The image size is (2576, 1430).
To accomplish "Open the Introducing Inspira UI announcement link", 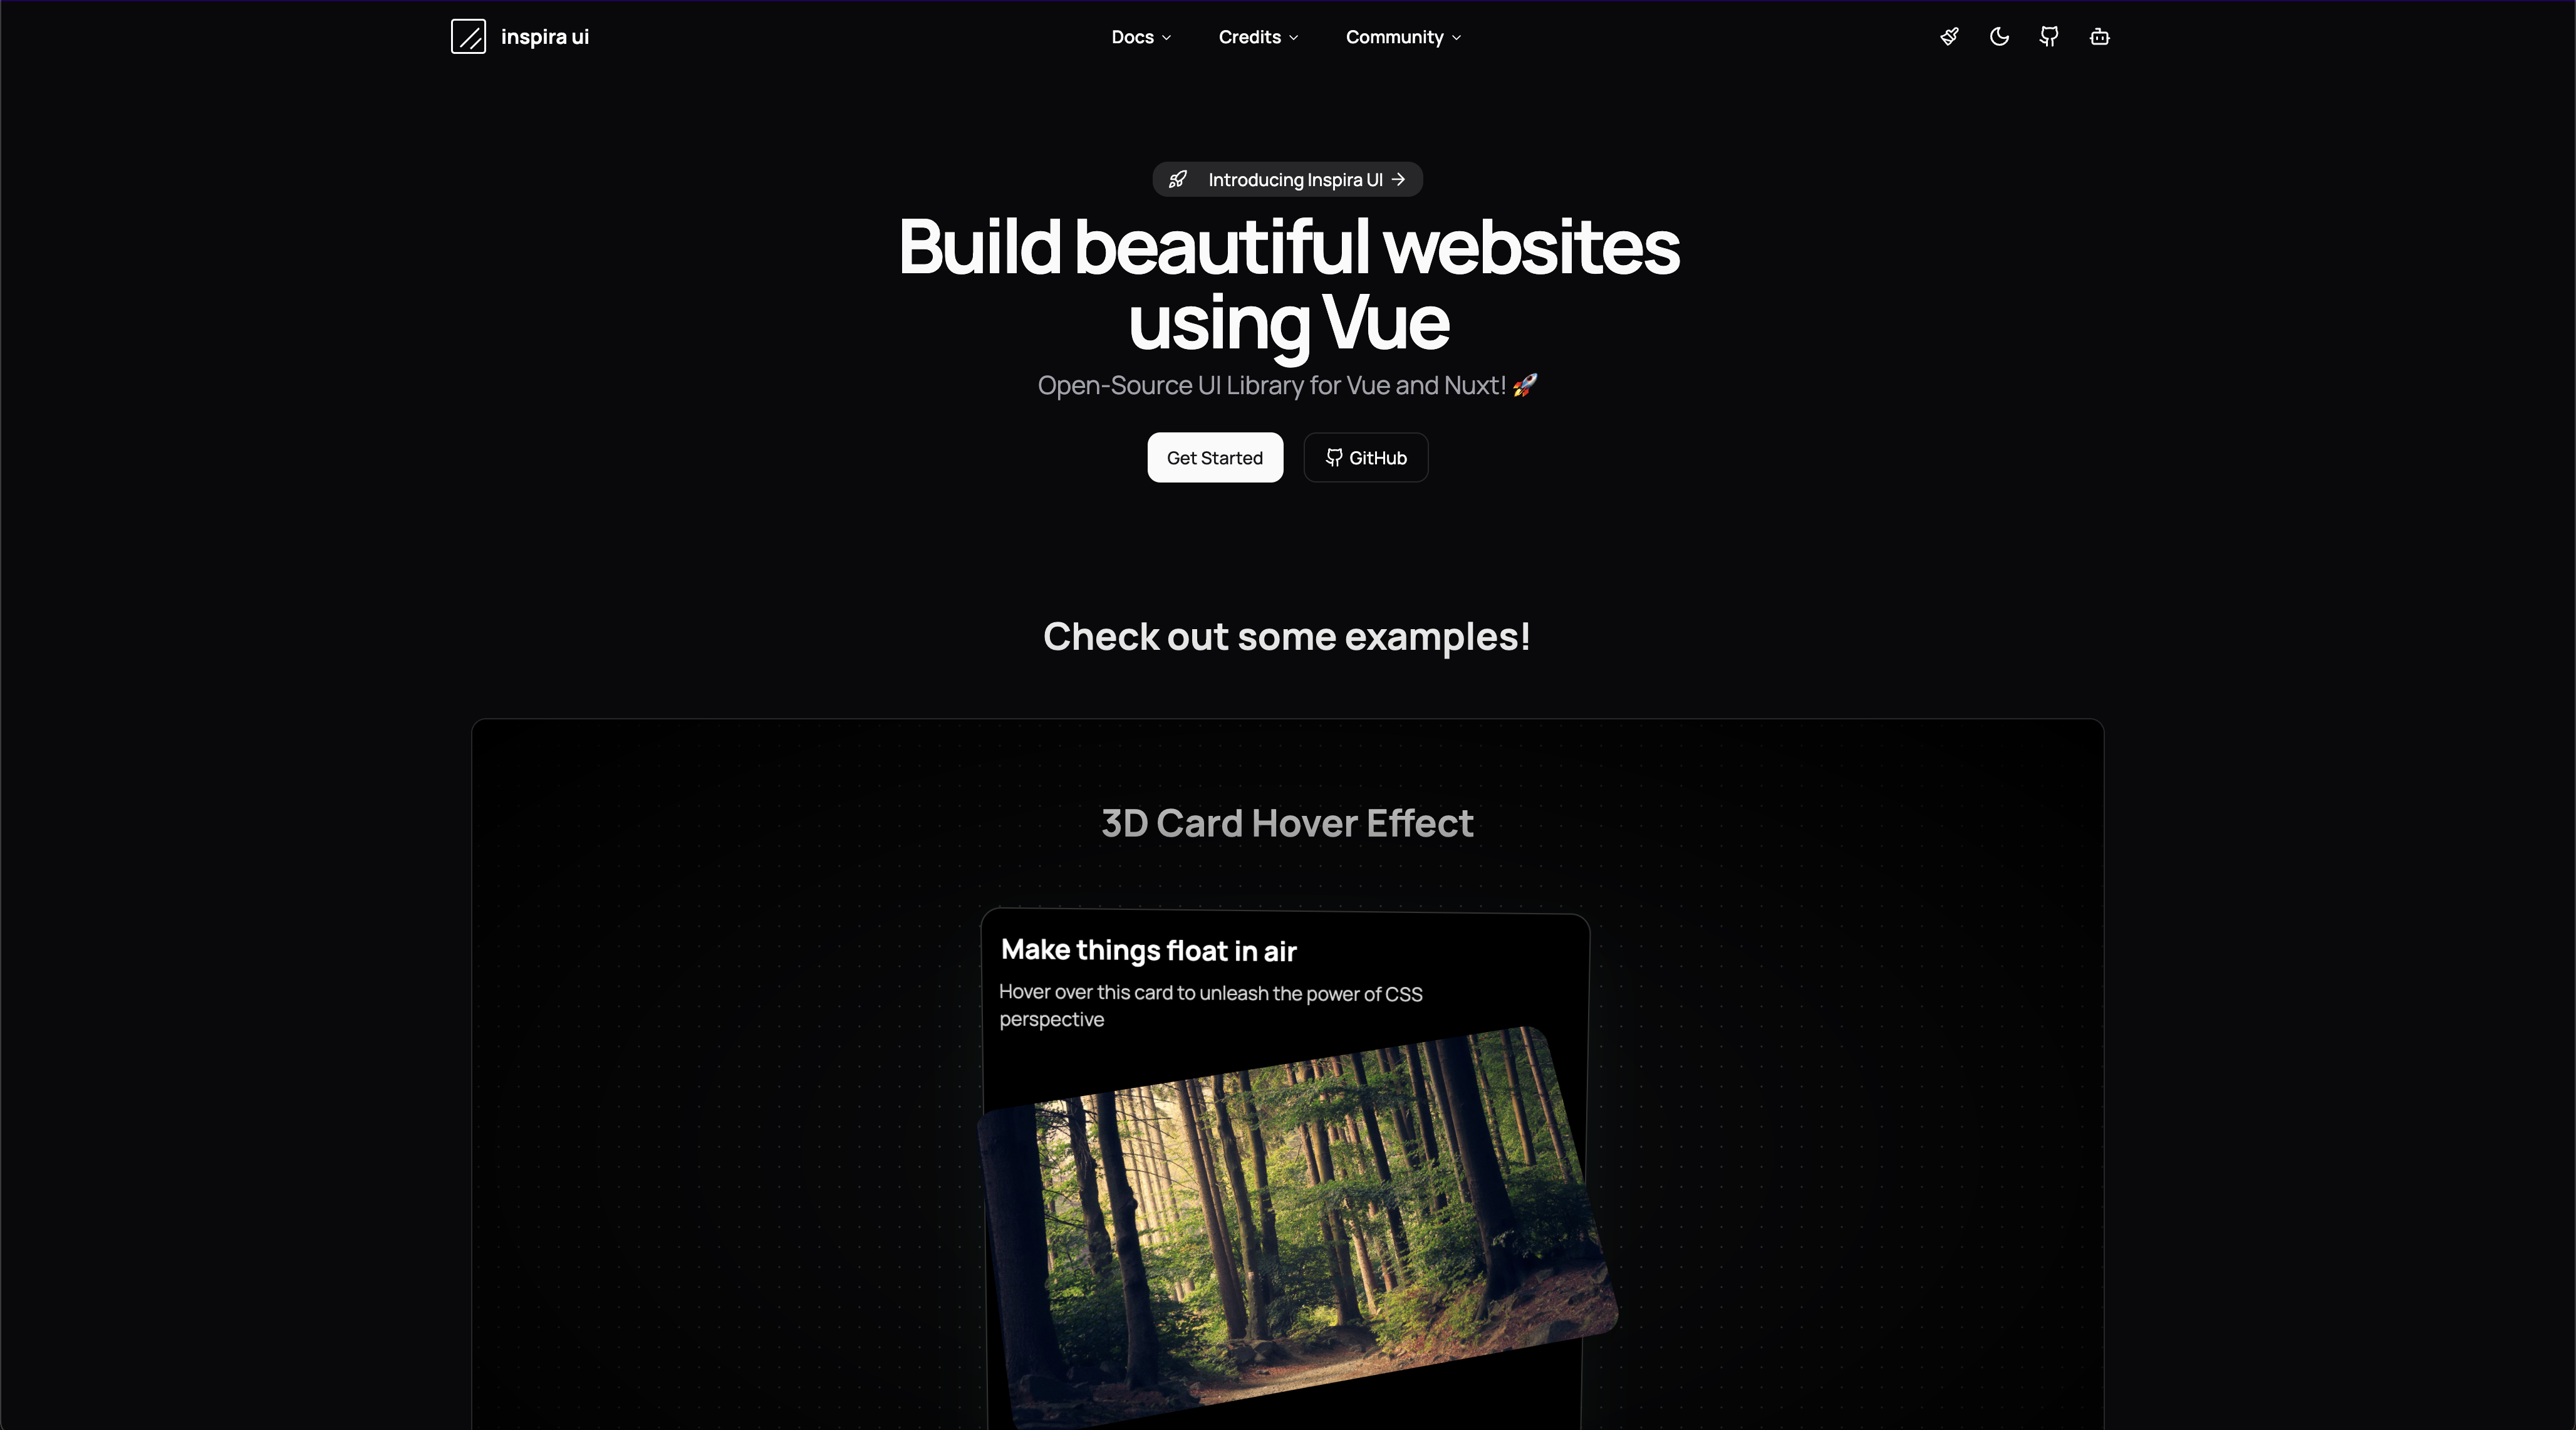I will click(1288, 180).
